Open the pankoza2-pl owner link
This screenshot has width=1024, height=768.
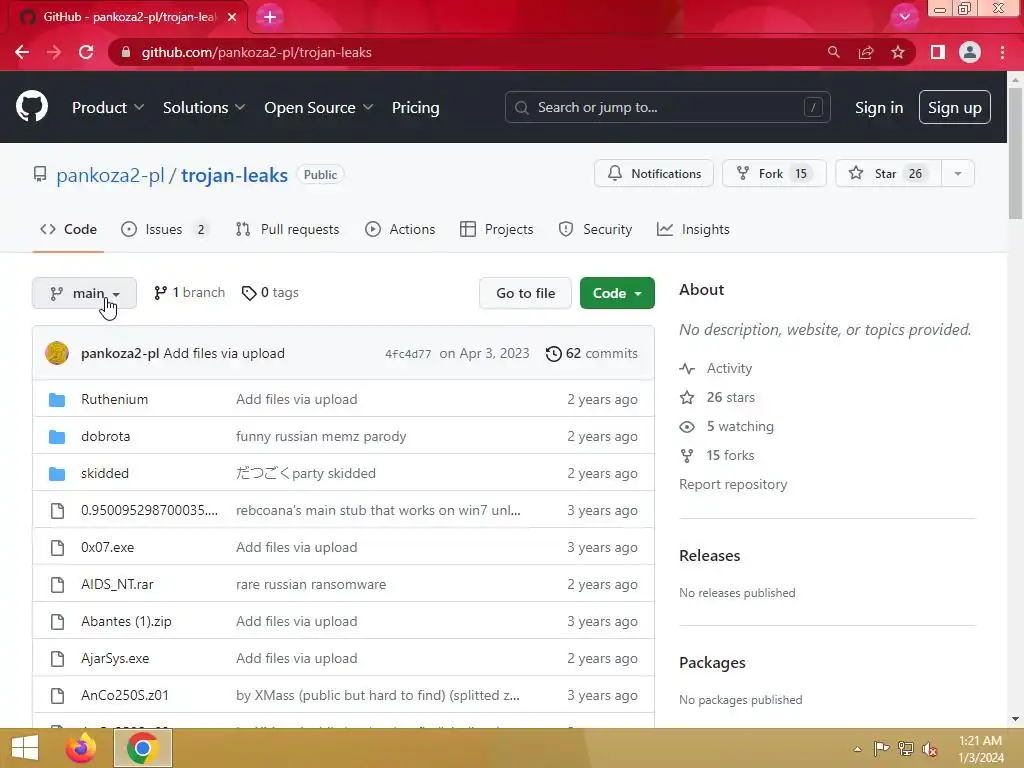[110, 175]
